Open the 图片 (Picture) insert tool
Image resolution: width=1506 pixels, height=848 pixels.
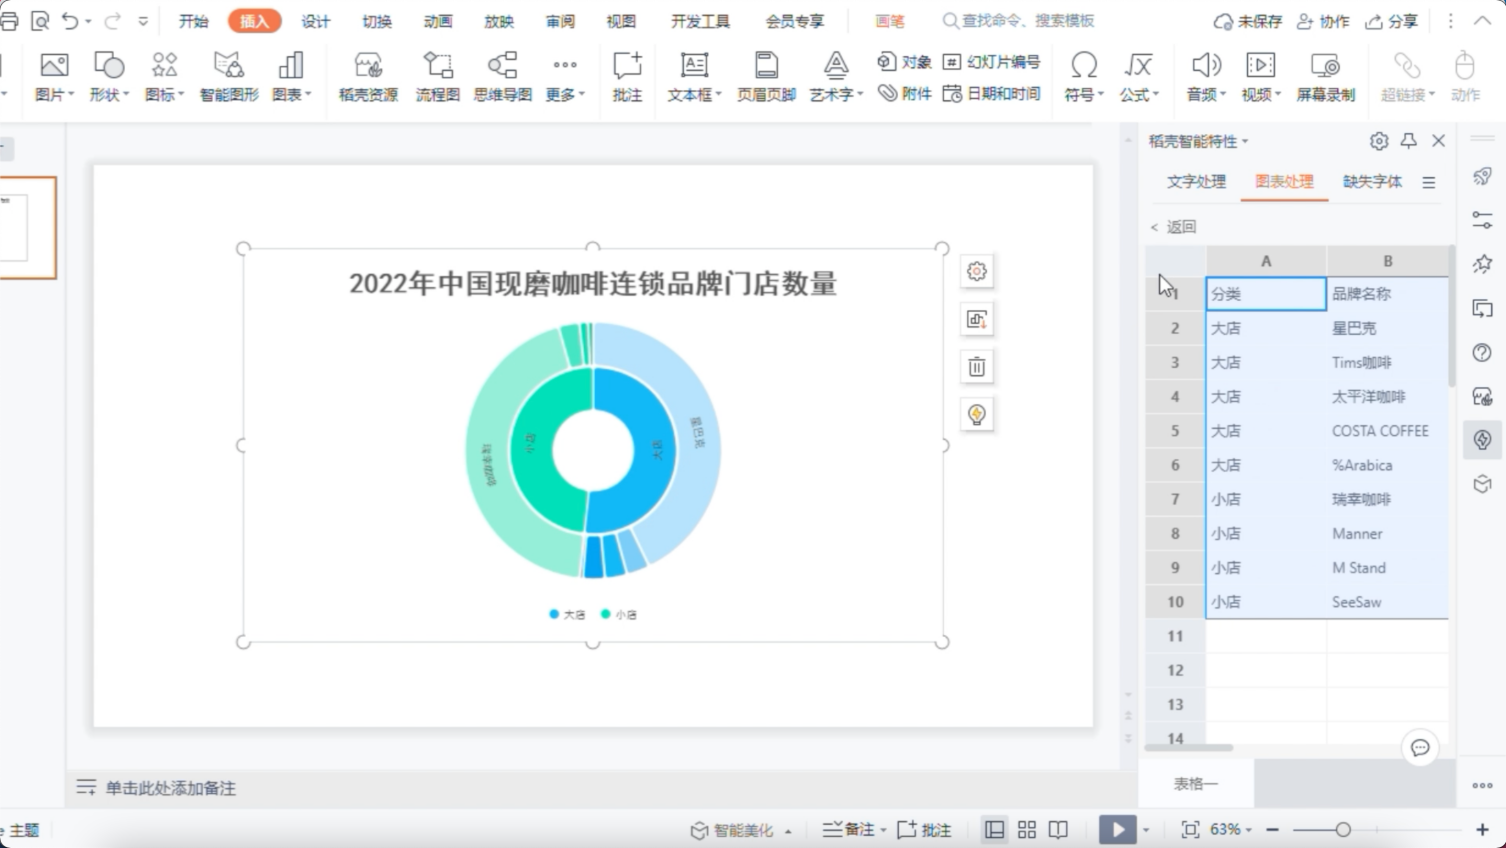[54, 77]
